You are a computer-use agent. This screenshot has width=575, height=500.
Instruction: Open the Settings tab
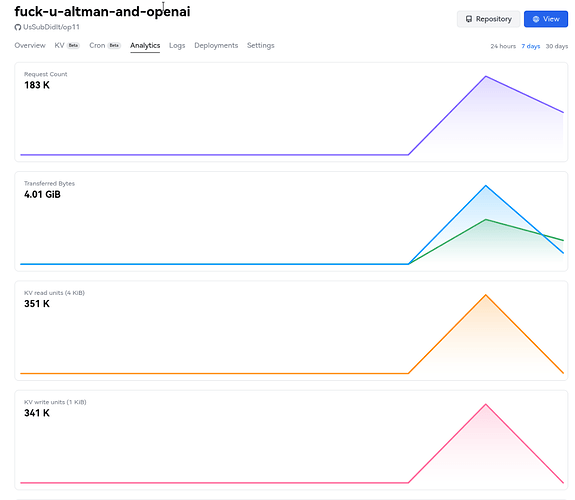(261, 45)
